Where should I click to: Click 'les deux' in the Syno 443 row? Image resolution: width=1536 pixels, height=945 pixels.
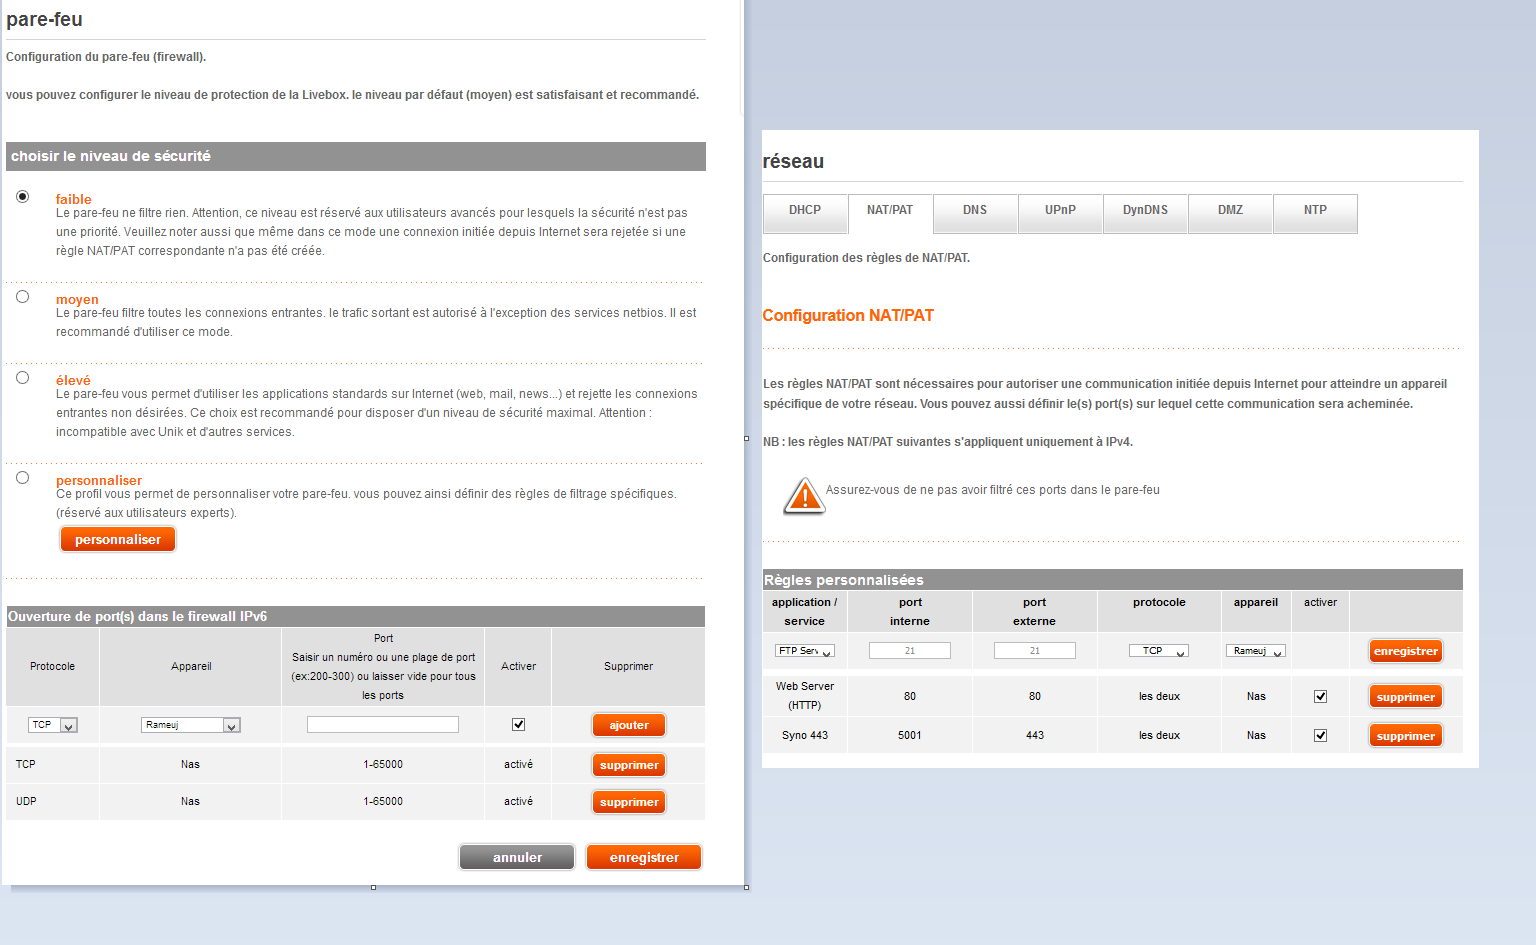[x=1159, y=735]
